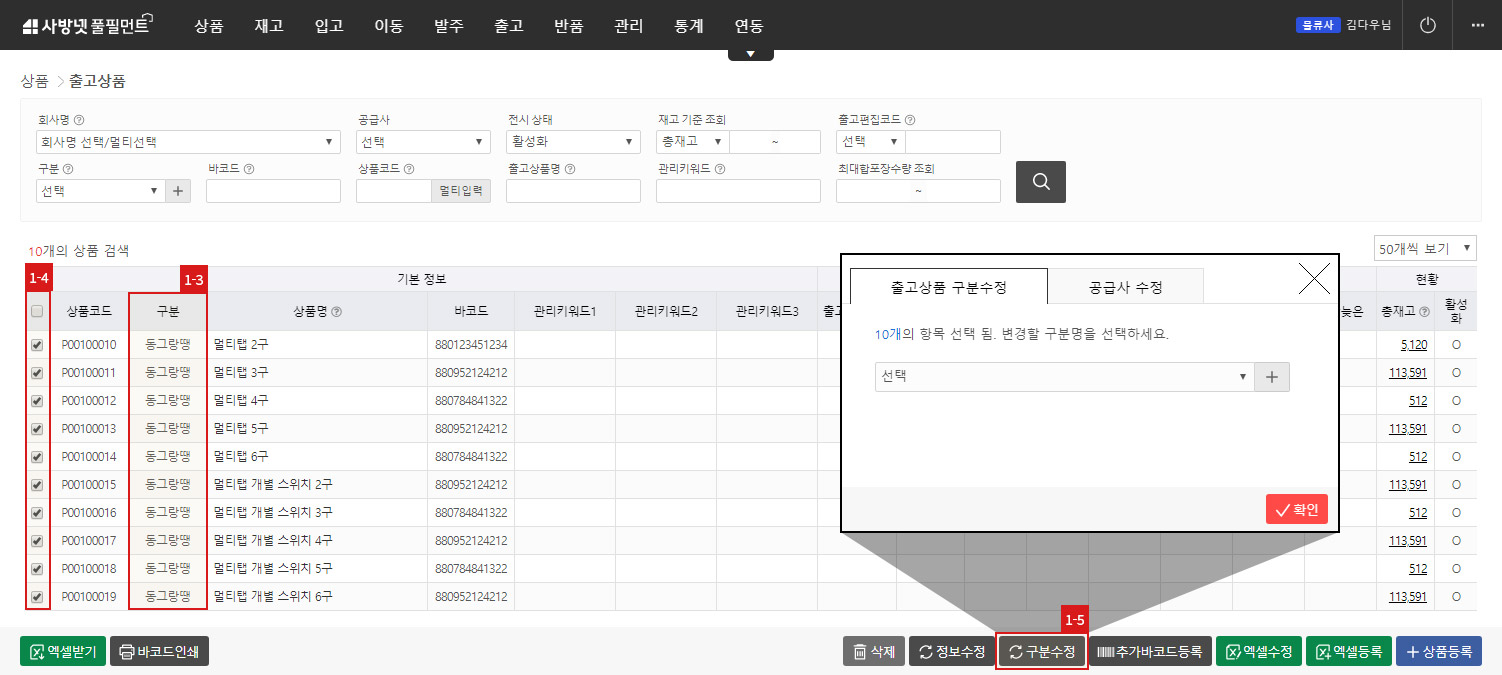The image size is (1502, 675).
Task: Open the 50개씩 보기 dropdown
Action: pyautogui.click(x=1424, y=247)
